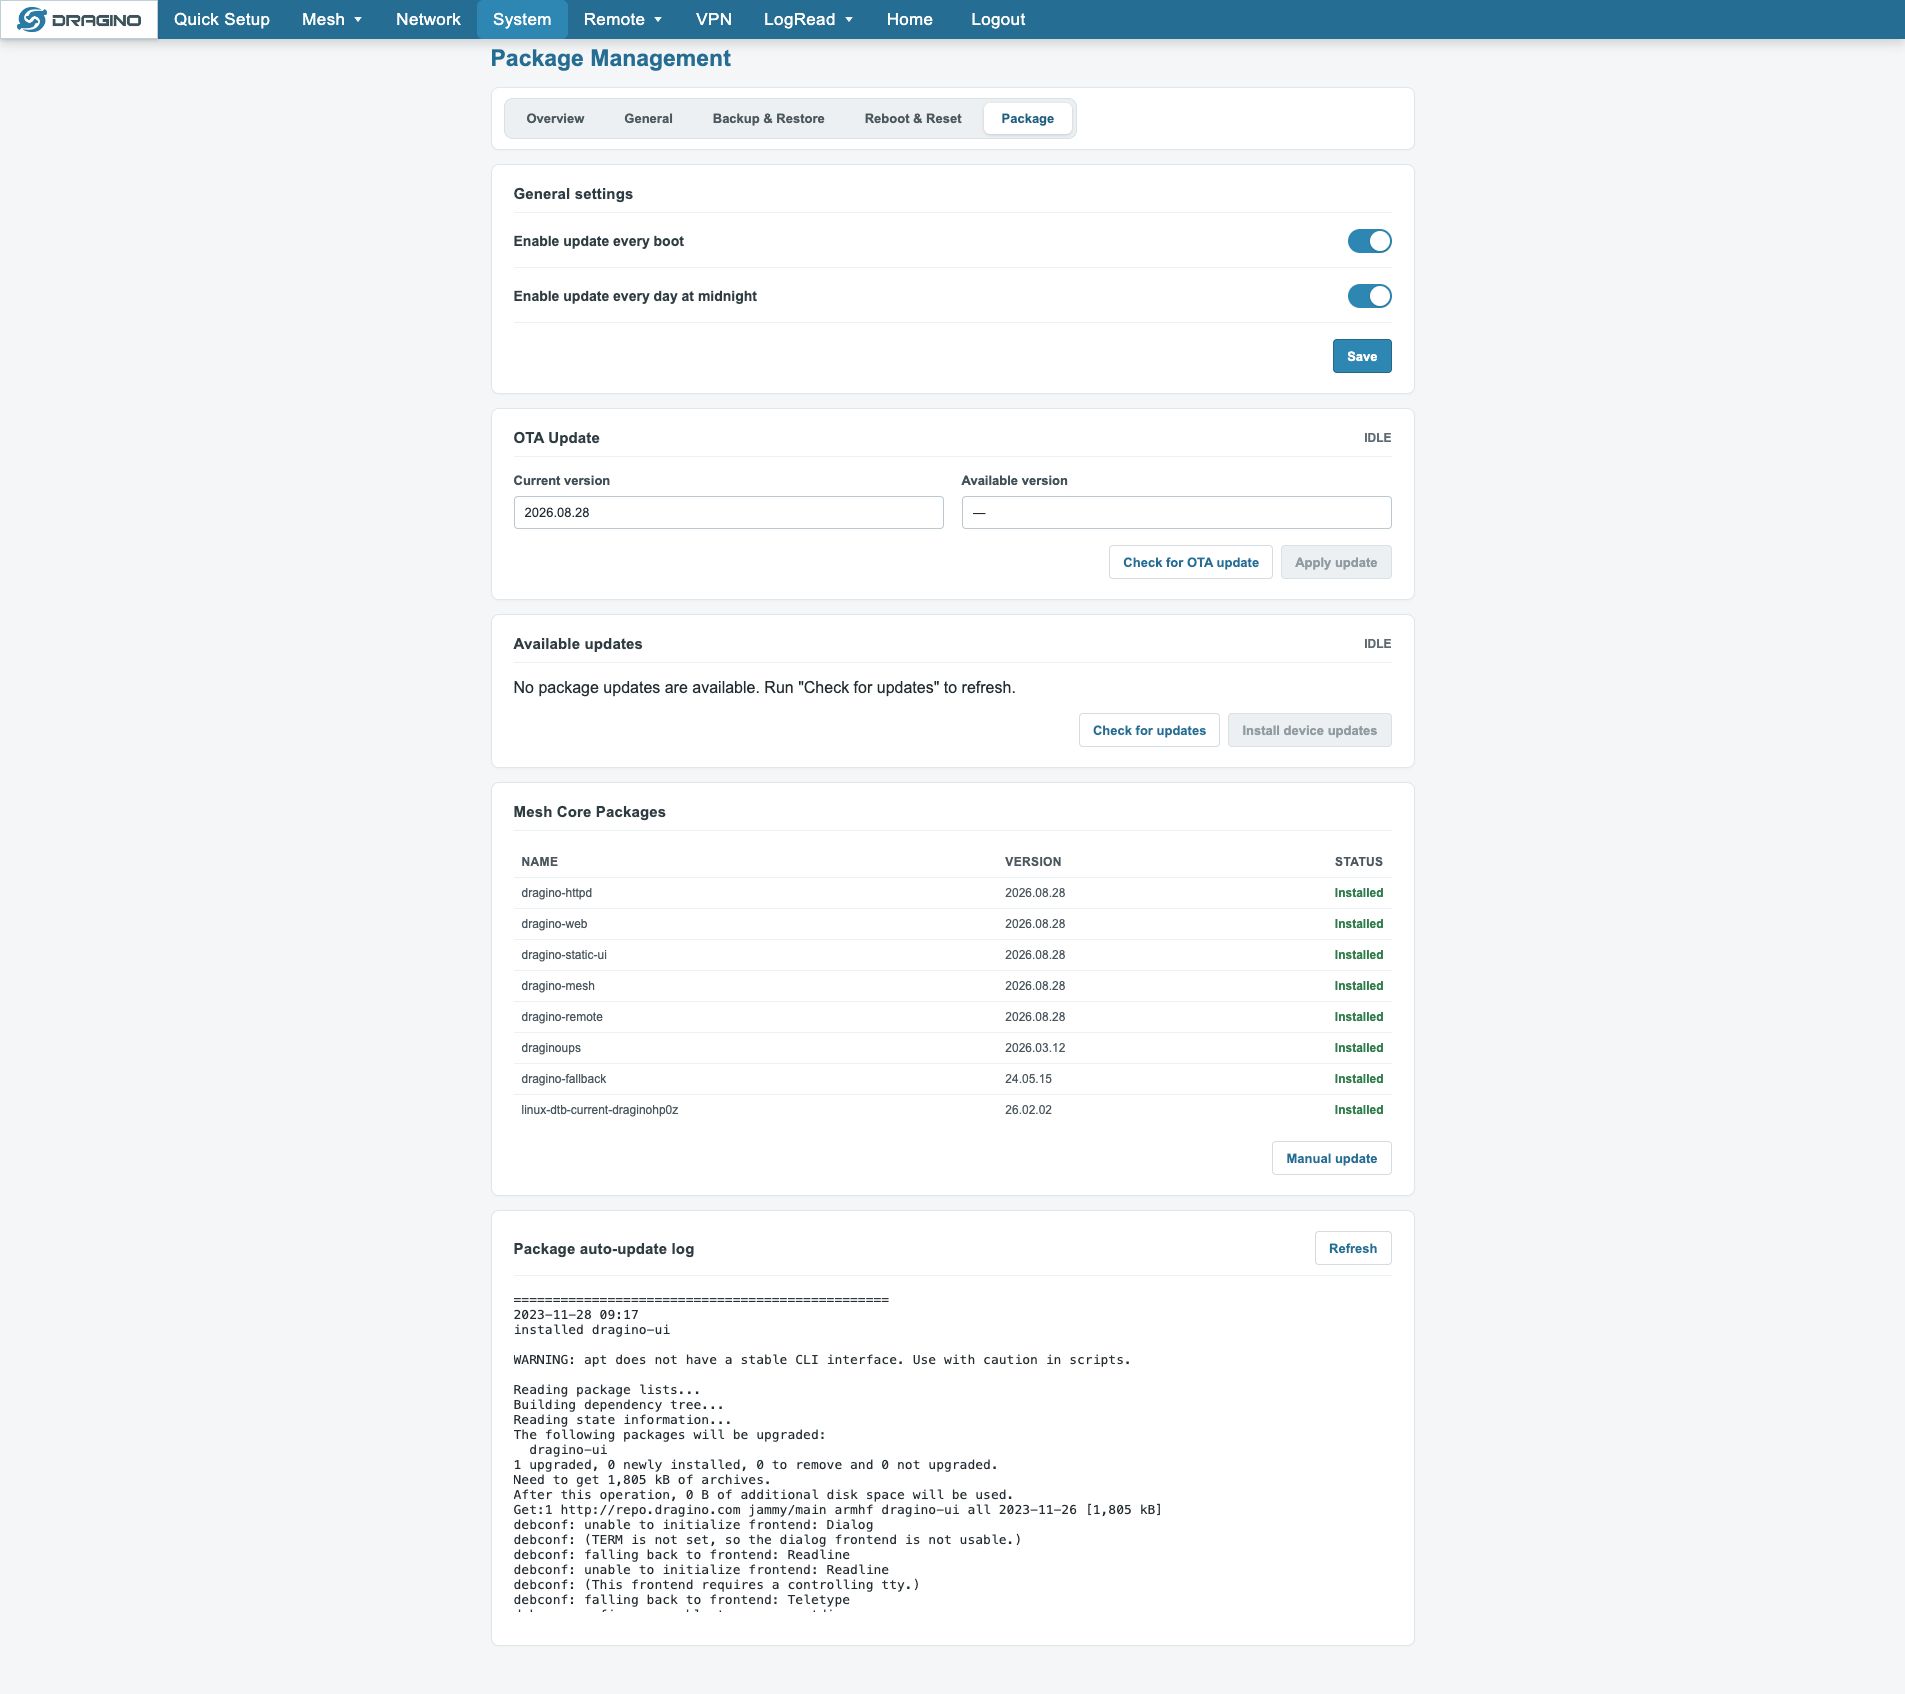Expand the Mesh dropdown menu
This screenshot has height=1694, width=1905.
[332, 19]
